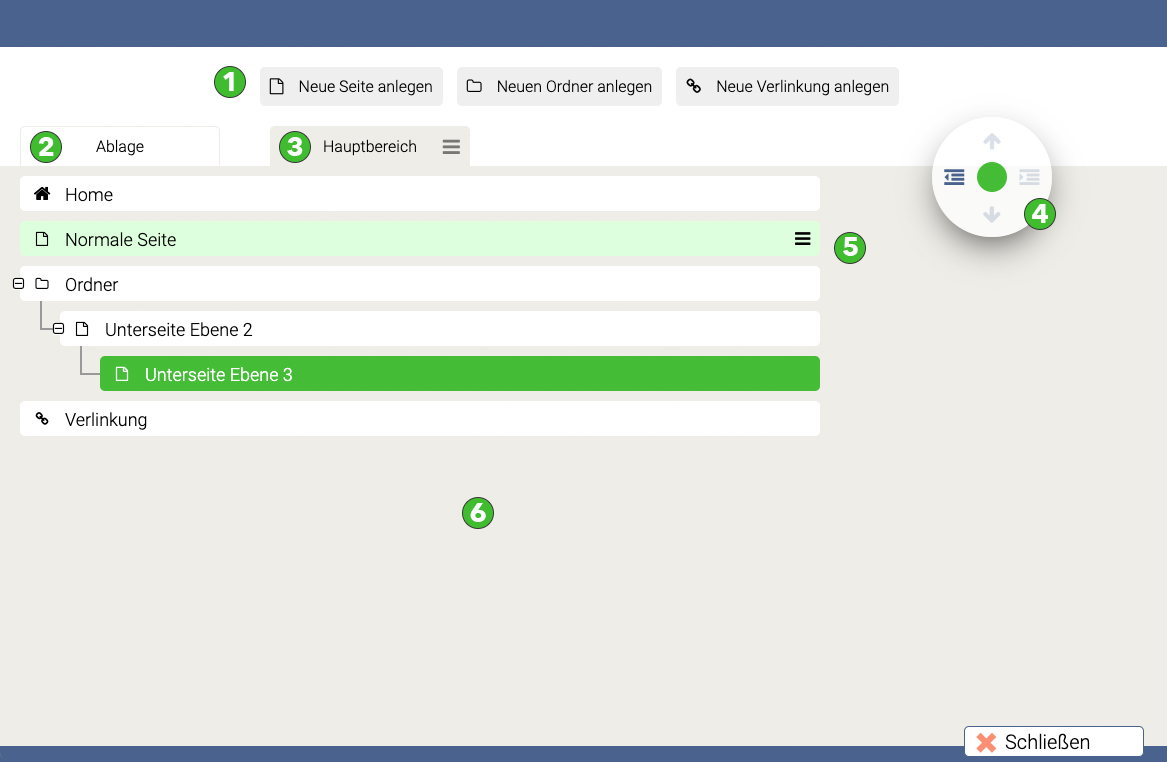
Task: Click the outdent icon in move control
Action: [954, 178]
